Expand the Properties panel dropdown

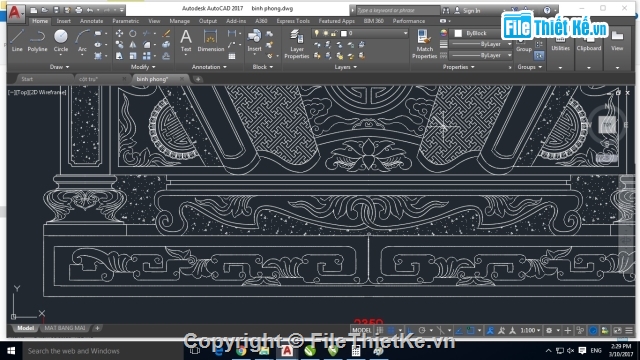pos(459,67)
